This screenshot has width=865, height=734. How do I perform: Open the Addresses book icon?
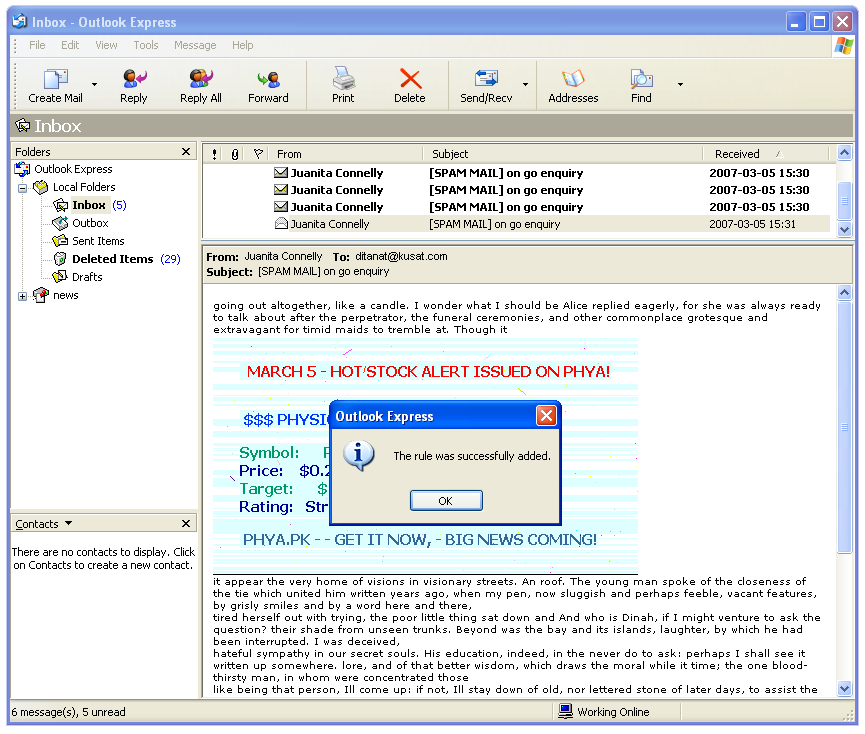pos(573,79)
